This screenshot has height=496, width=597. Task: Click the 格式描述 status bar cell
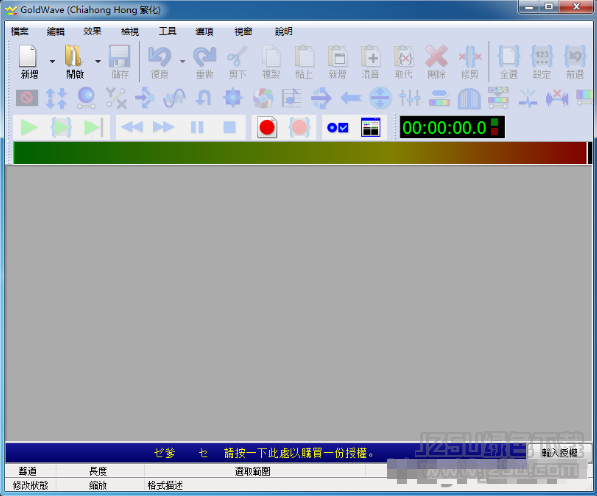pyautogui.click(x=165, y=485)
